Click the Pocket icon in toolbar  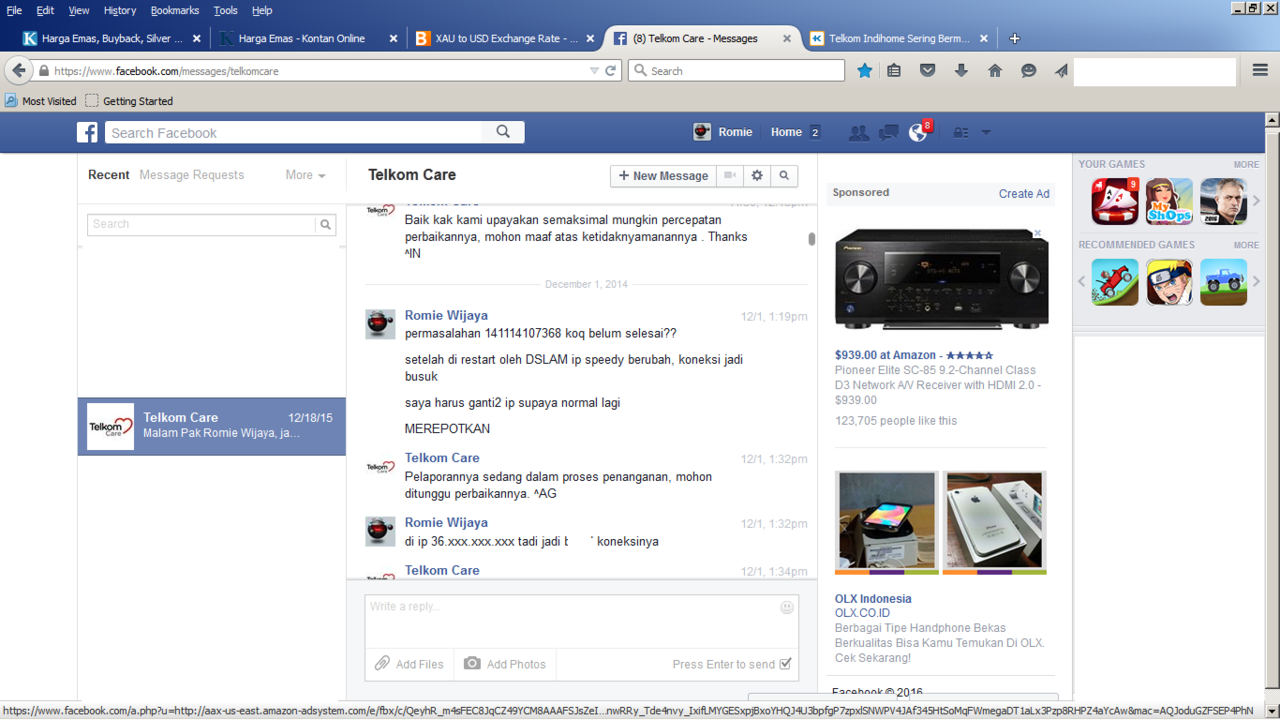[928, 71]
